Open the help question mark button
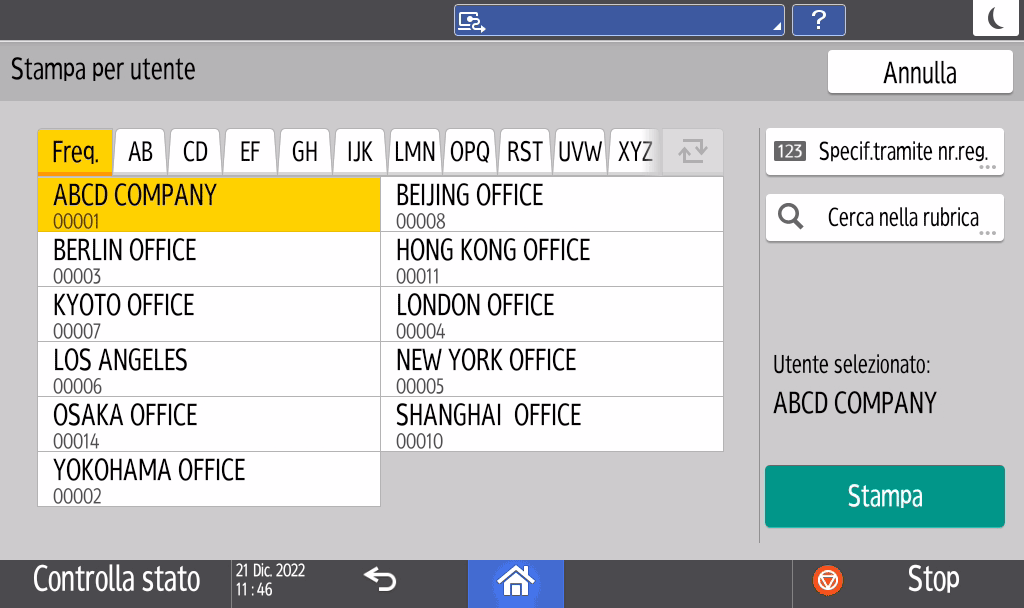The height and width of the screenshot is (608, 1024). tap(819, 20)
